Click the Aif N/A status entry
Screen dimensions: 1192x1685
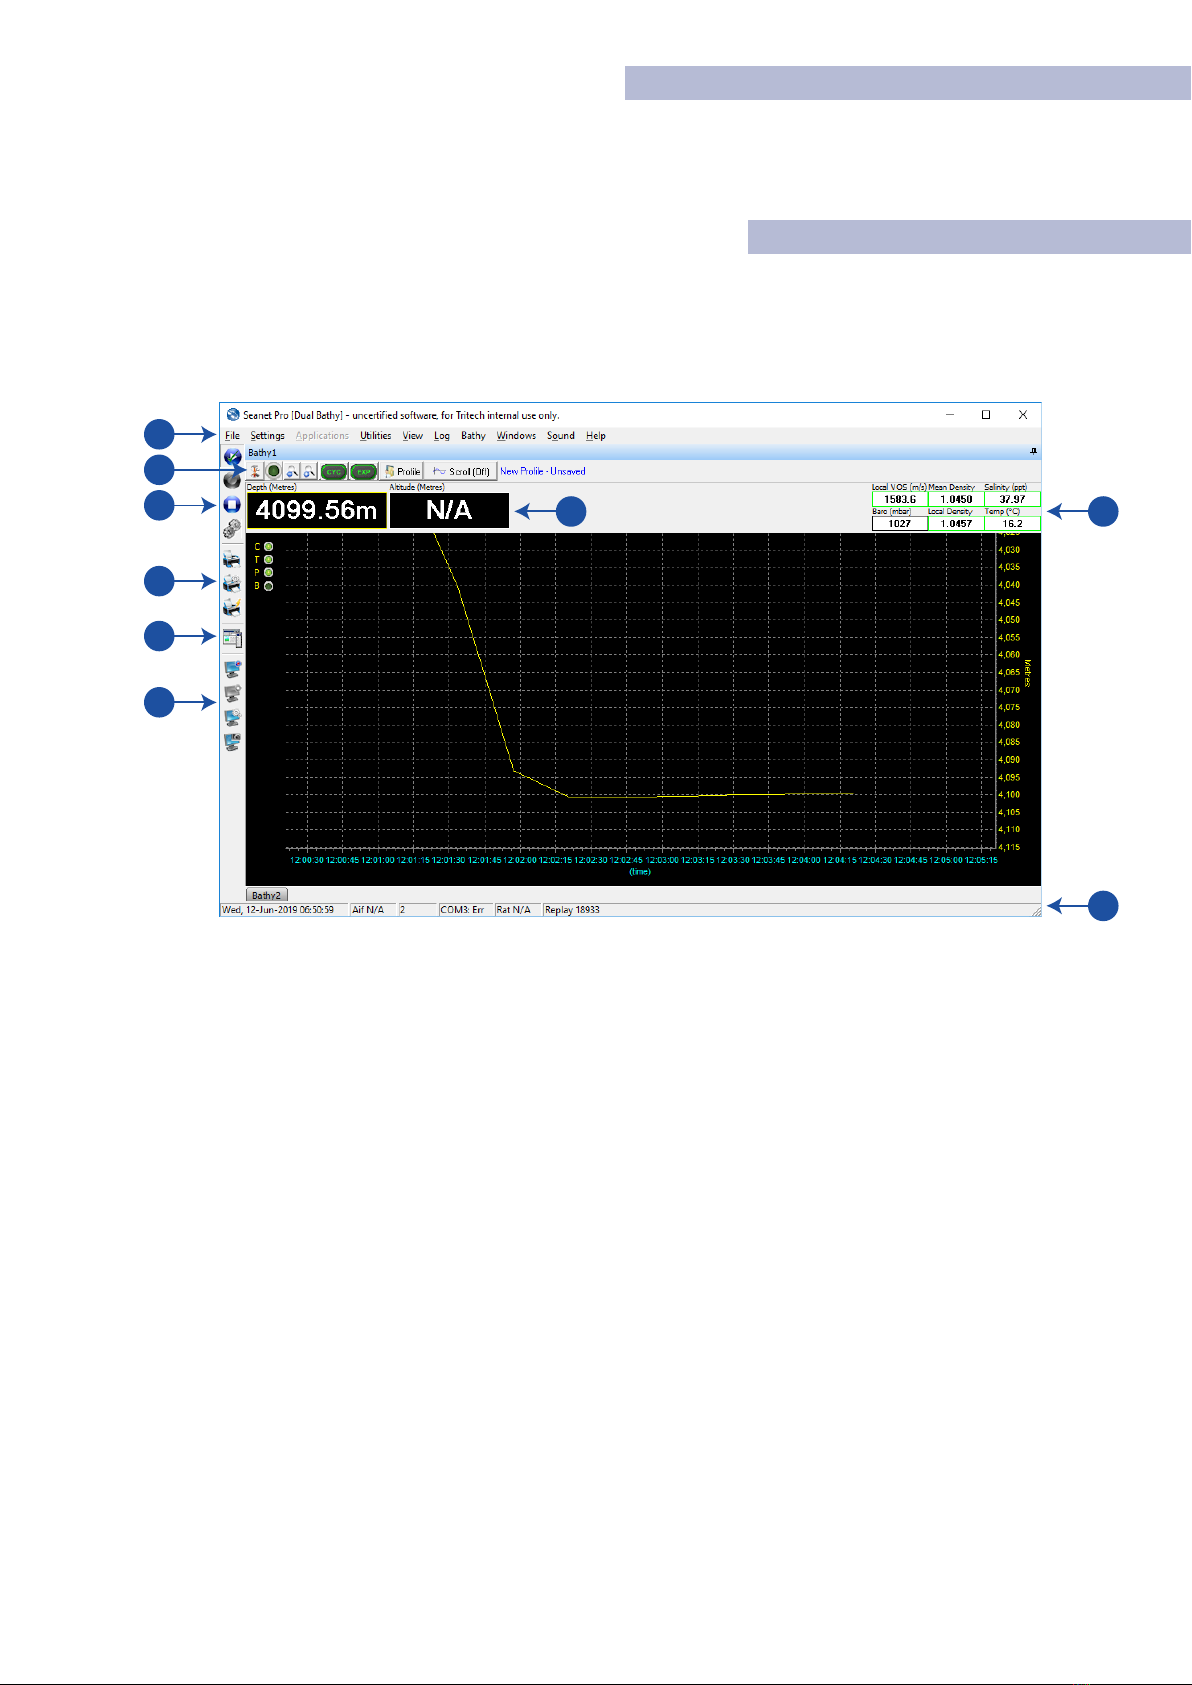click(373, 910)
